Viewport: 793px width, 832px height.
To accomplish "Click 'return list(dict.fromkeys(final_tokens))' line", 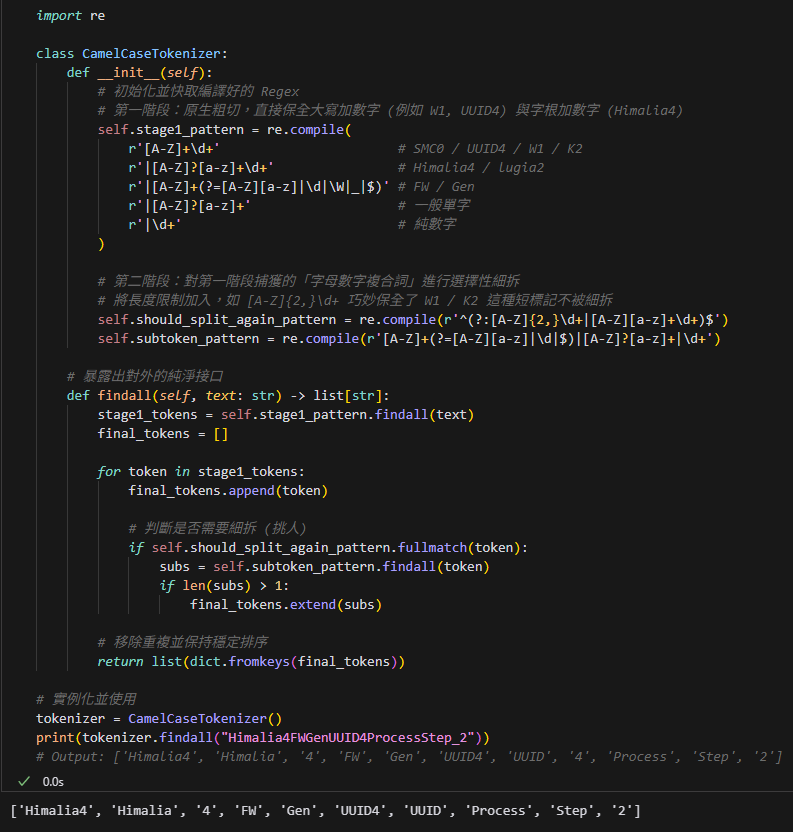I will click(x=251, y=661).
